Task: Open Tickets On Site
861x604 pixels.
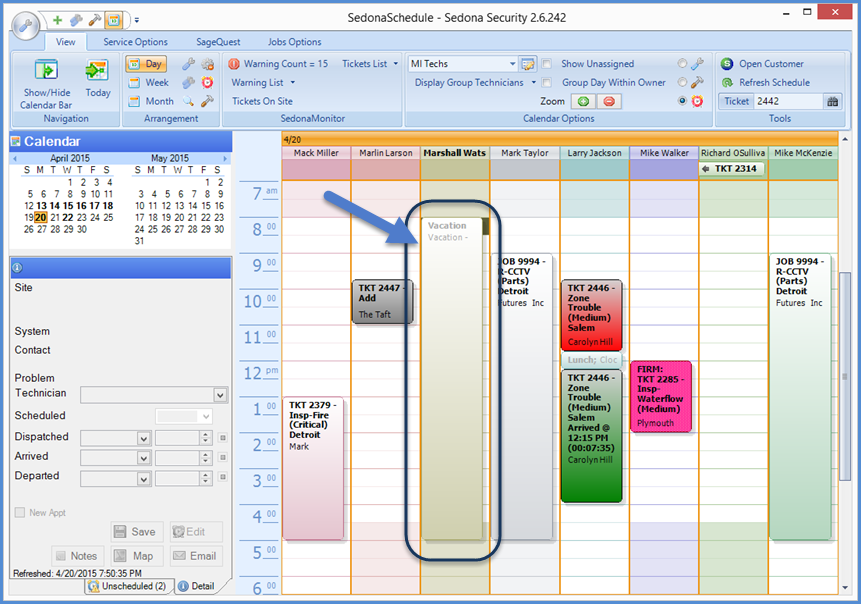Action: (262, 102)
